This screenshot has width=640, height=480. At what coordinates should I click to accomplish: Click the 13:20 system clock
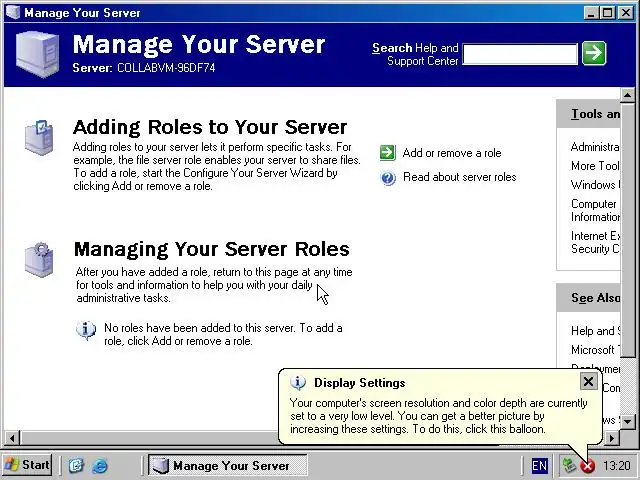coord(617,466)
